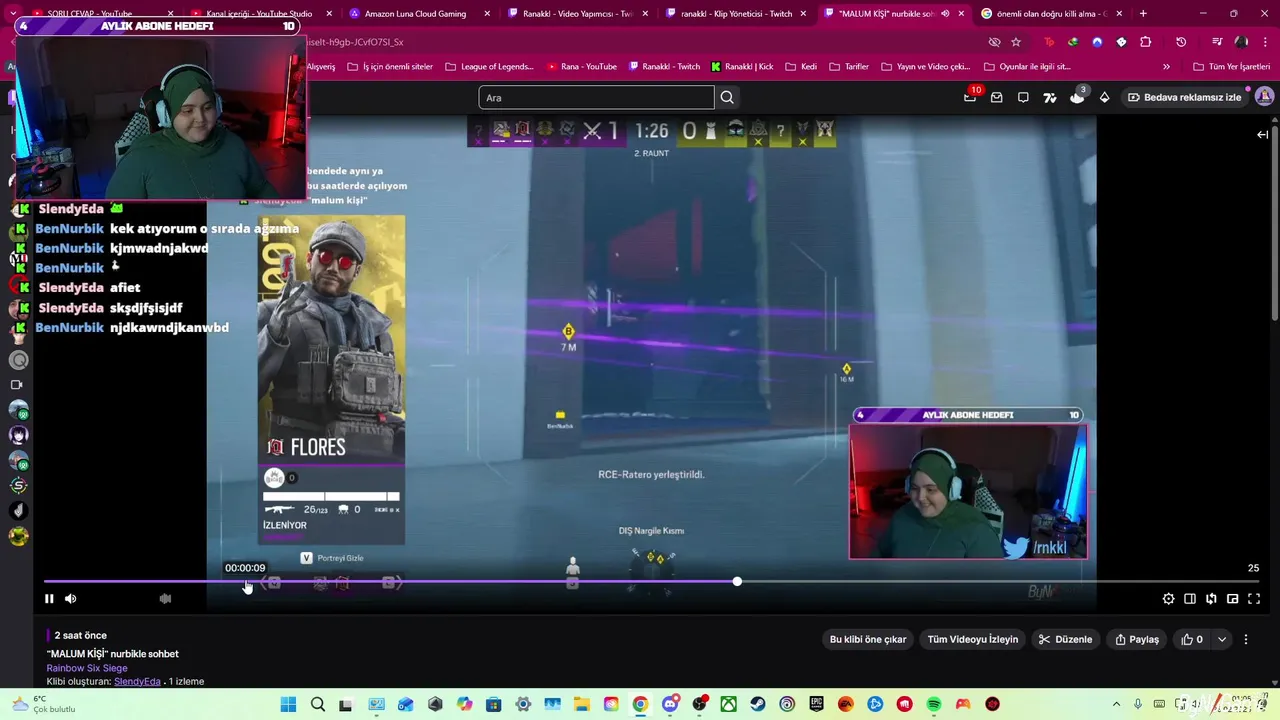Open Twitch Prime loot crown icon

(970, 97)
